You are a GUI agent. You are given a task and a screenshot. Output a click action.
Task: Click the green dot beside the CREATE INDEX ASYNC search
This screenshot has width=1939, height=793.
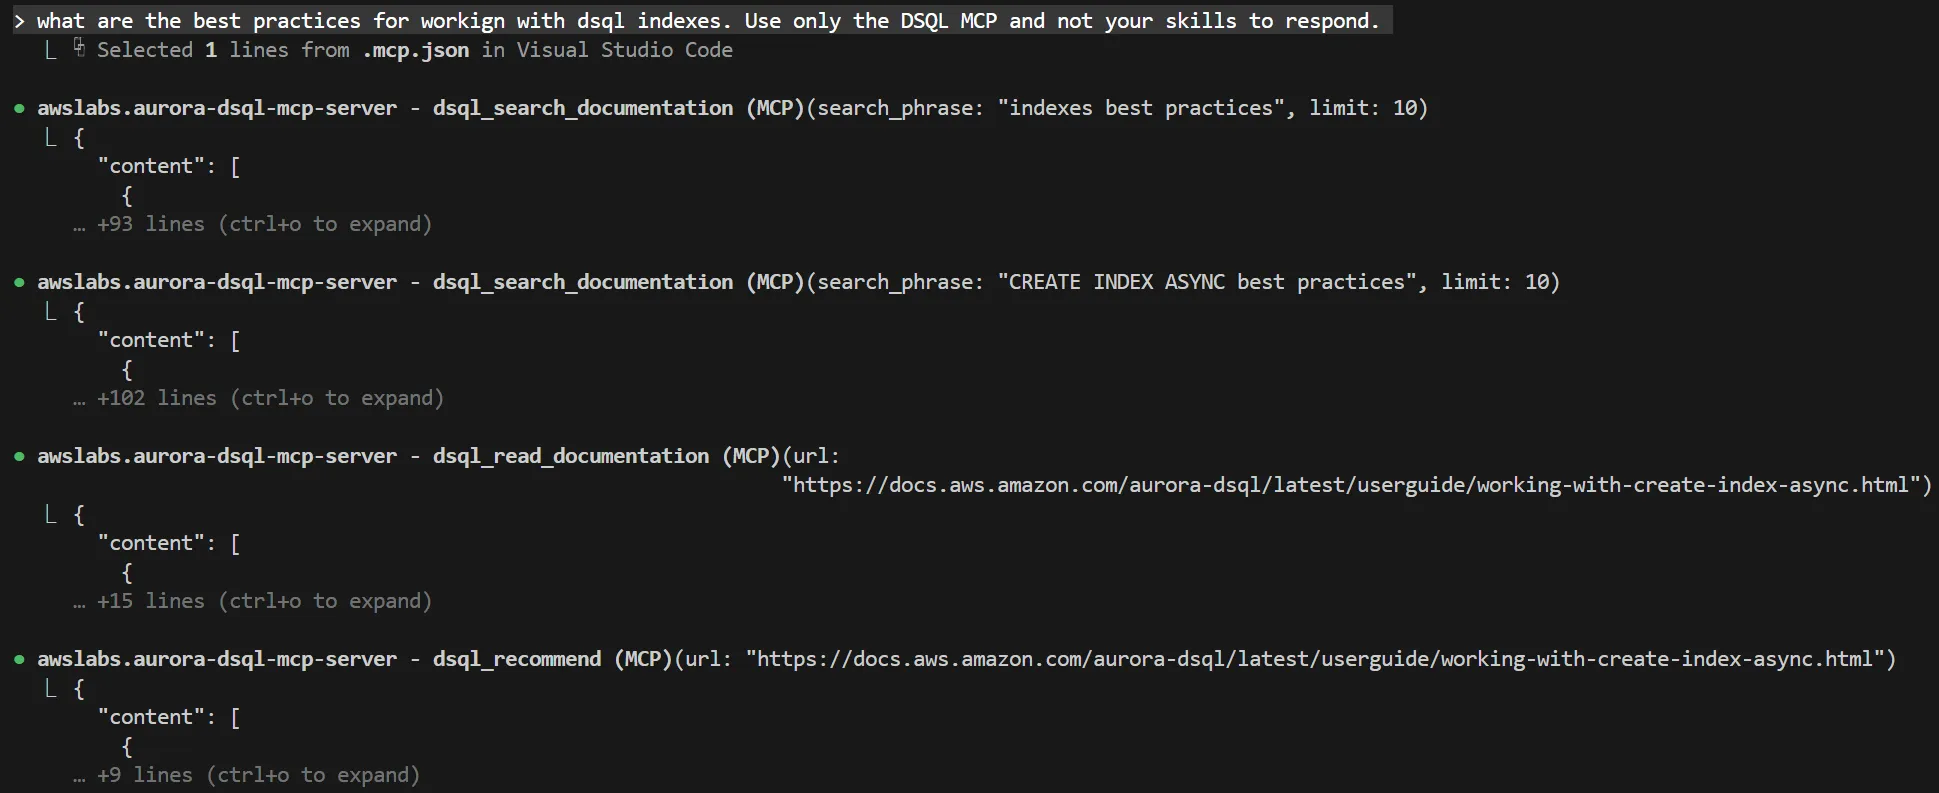[19, 282]
